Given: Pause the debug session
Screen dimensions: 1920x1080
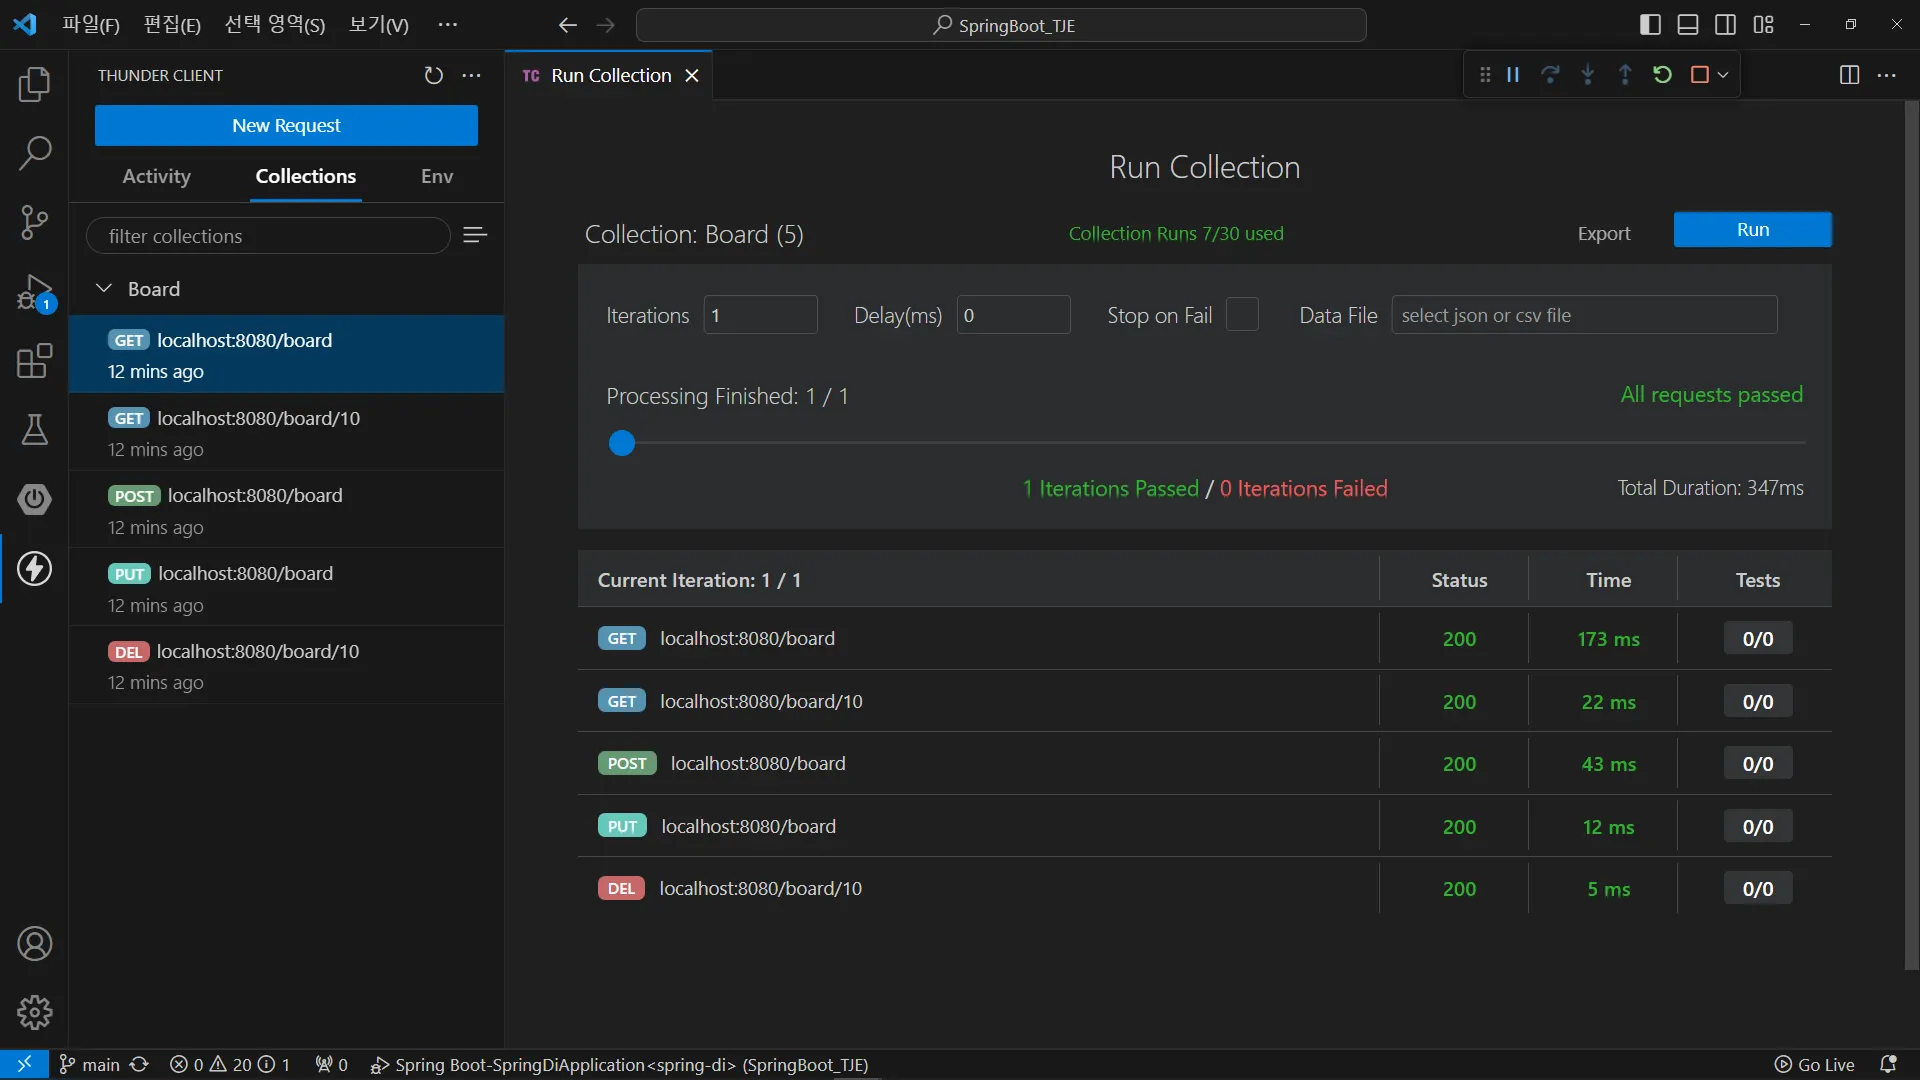Looking at the screenshot, I should (x=1513, y=75).
